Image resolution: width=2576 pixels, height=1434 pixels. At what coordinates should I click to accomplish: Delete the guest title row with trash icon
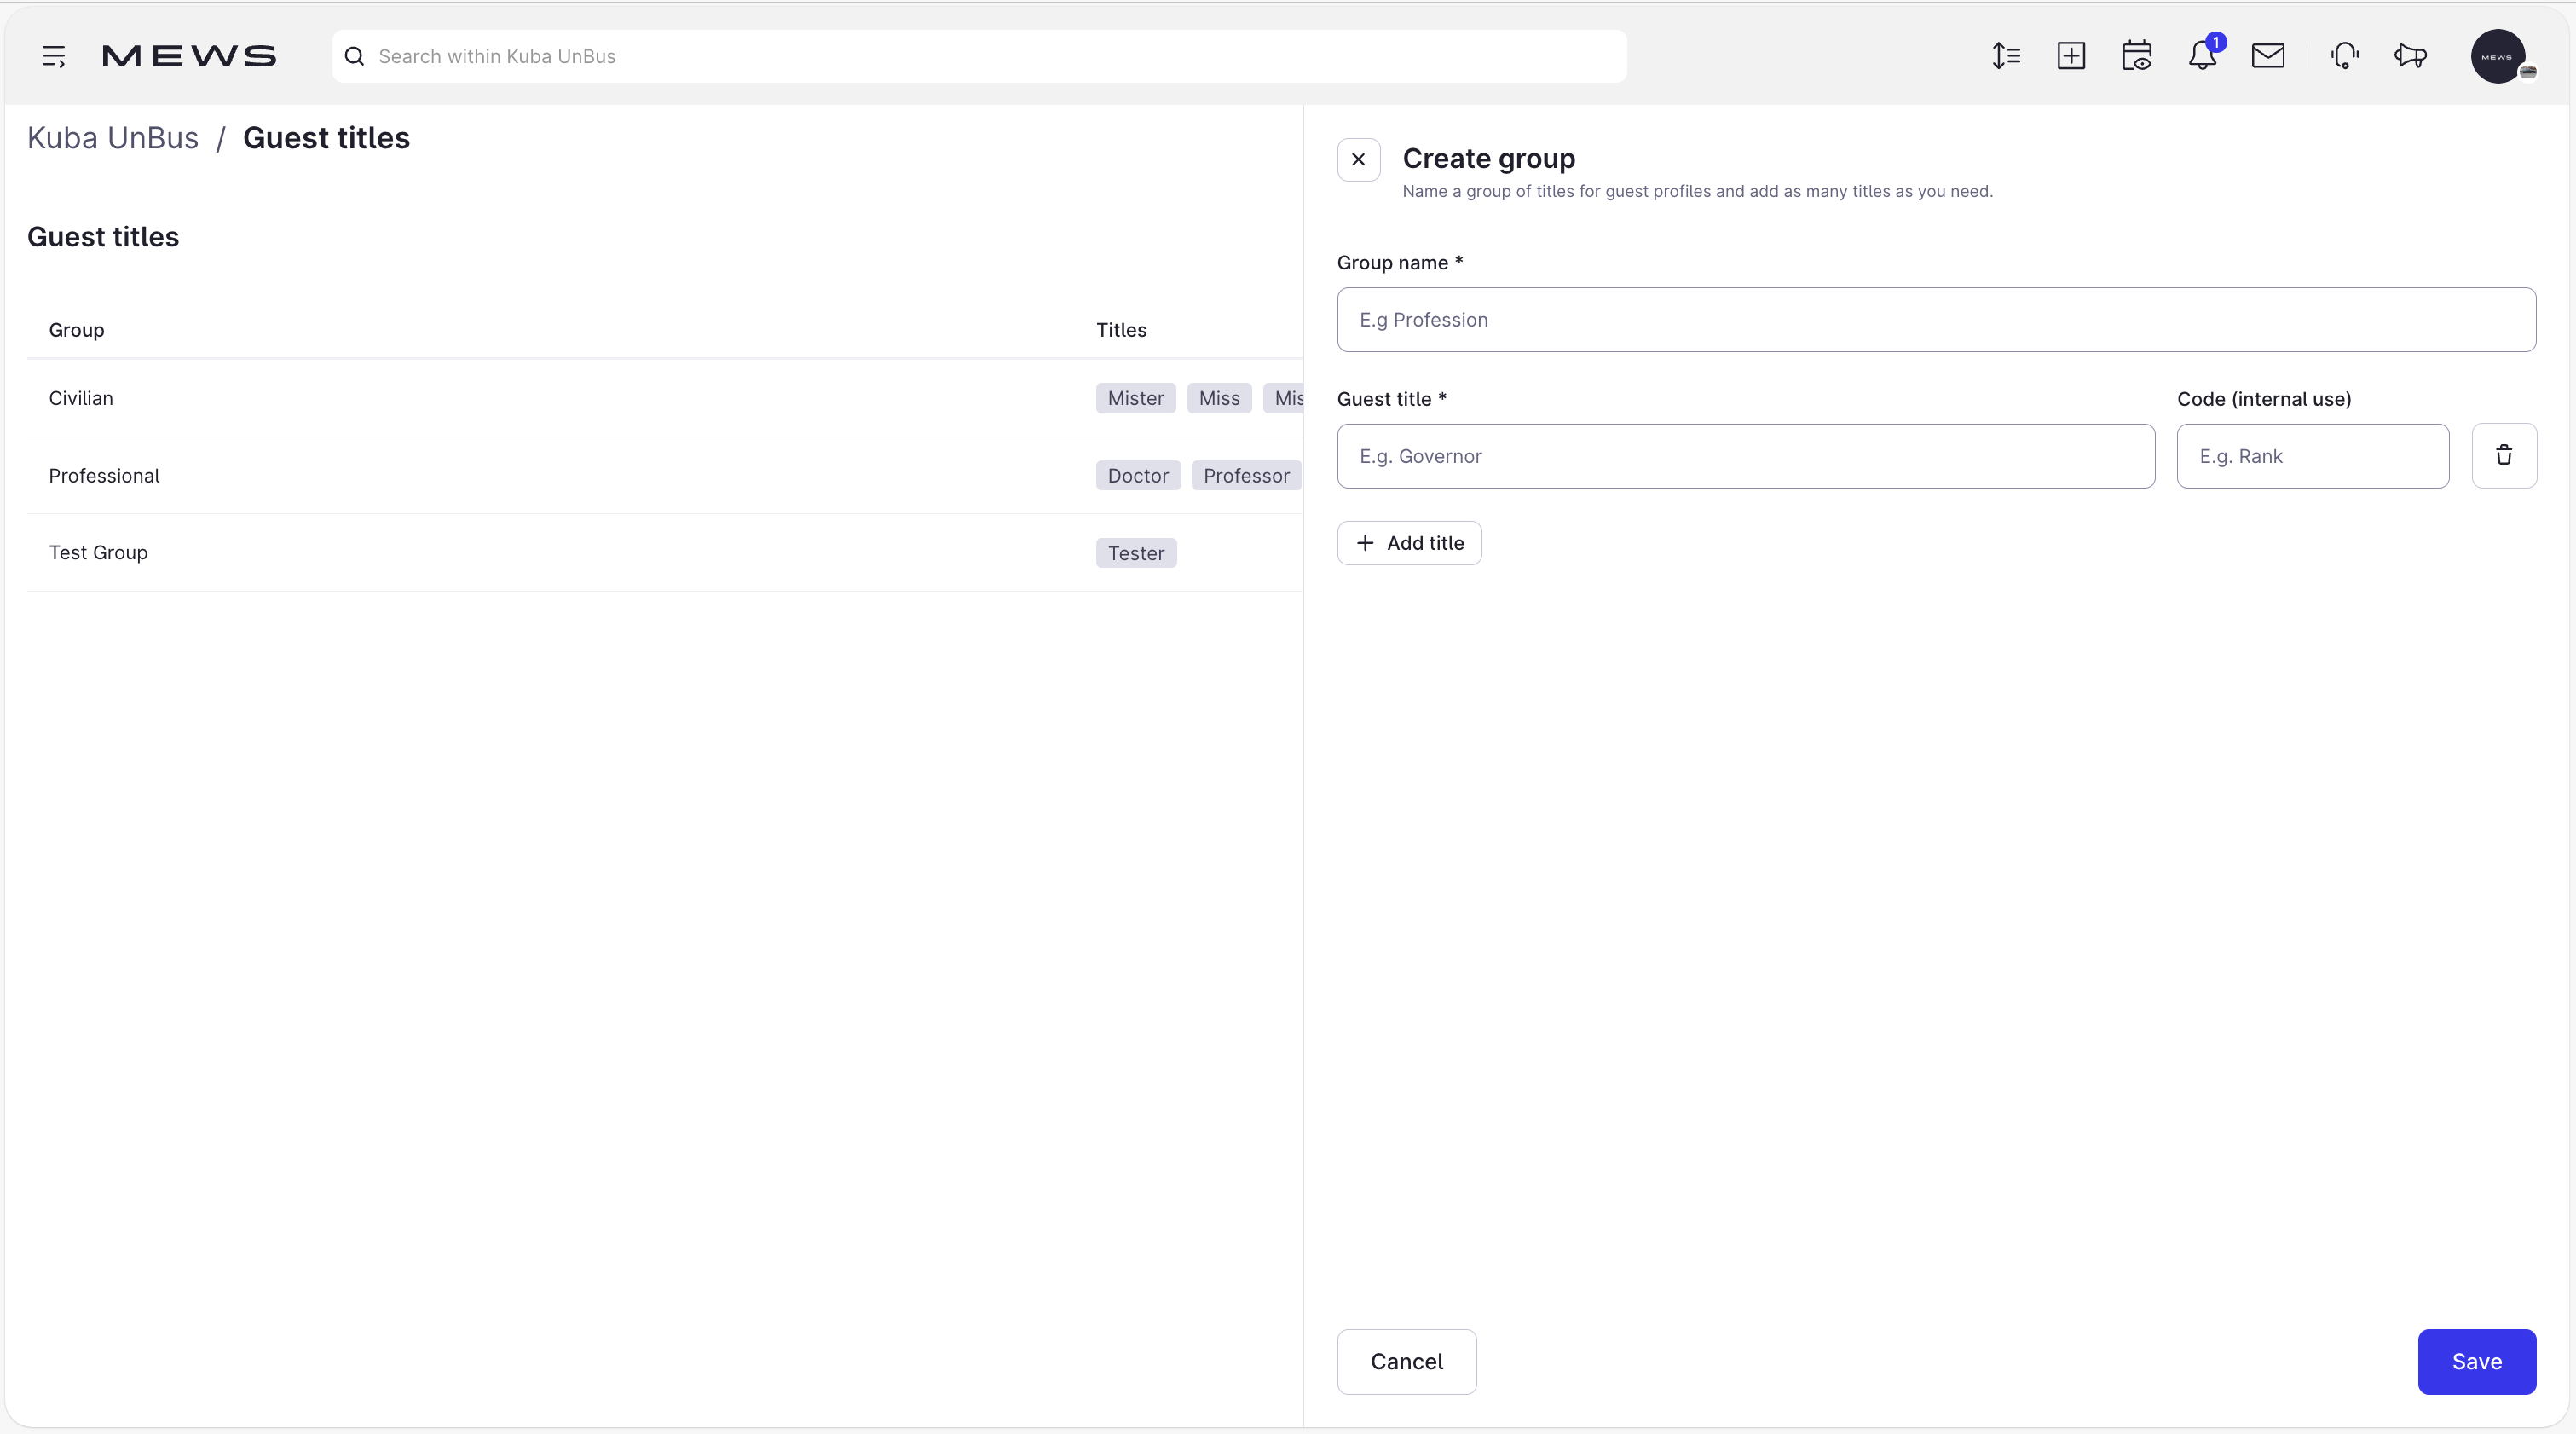2504,455
